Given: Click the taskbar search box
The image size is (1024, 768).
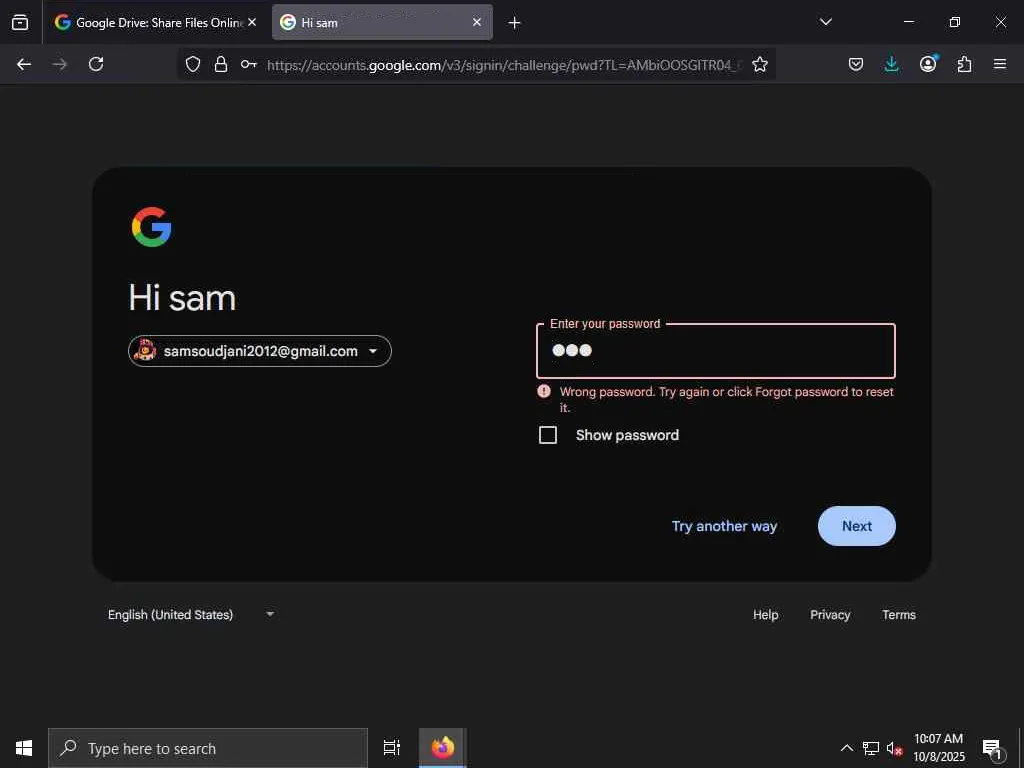Looking at the screenshot, I should click(x=208, y=748).
